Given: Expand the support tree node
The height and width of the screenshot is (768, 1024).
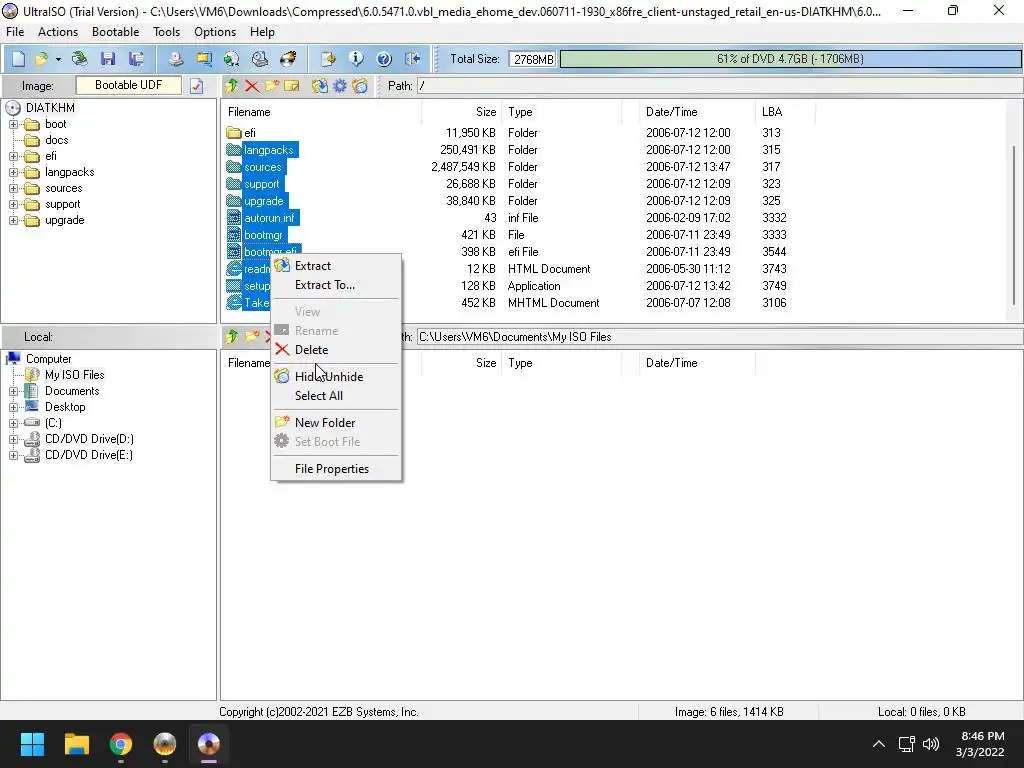Looking at the screenshot, I should (x=13, y=204).
